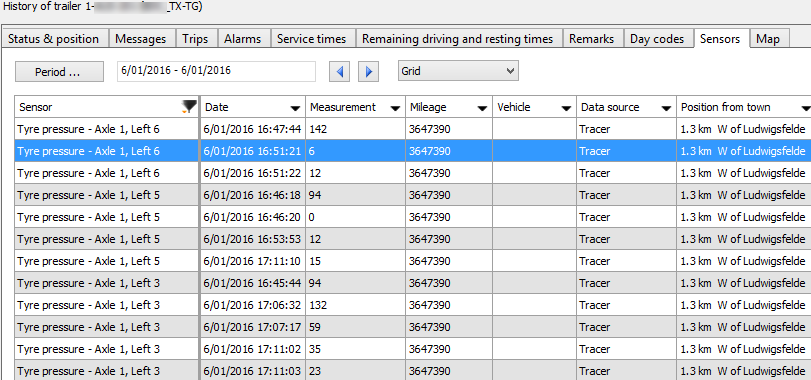Image resolution: width=811 pixels, height=380 pixels.
Task: Open the Mileage column filter arrow
Action: [483, 108]
